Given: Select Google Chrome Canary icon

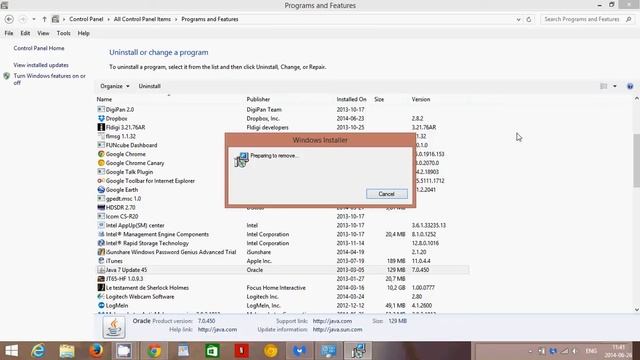Looking at the screenshot, I should (101, 163).
